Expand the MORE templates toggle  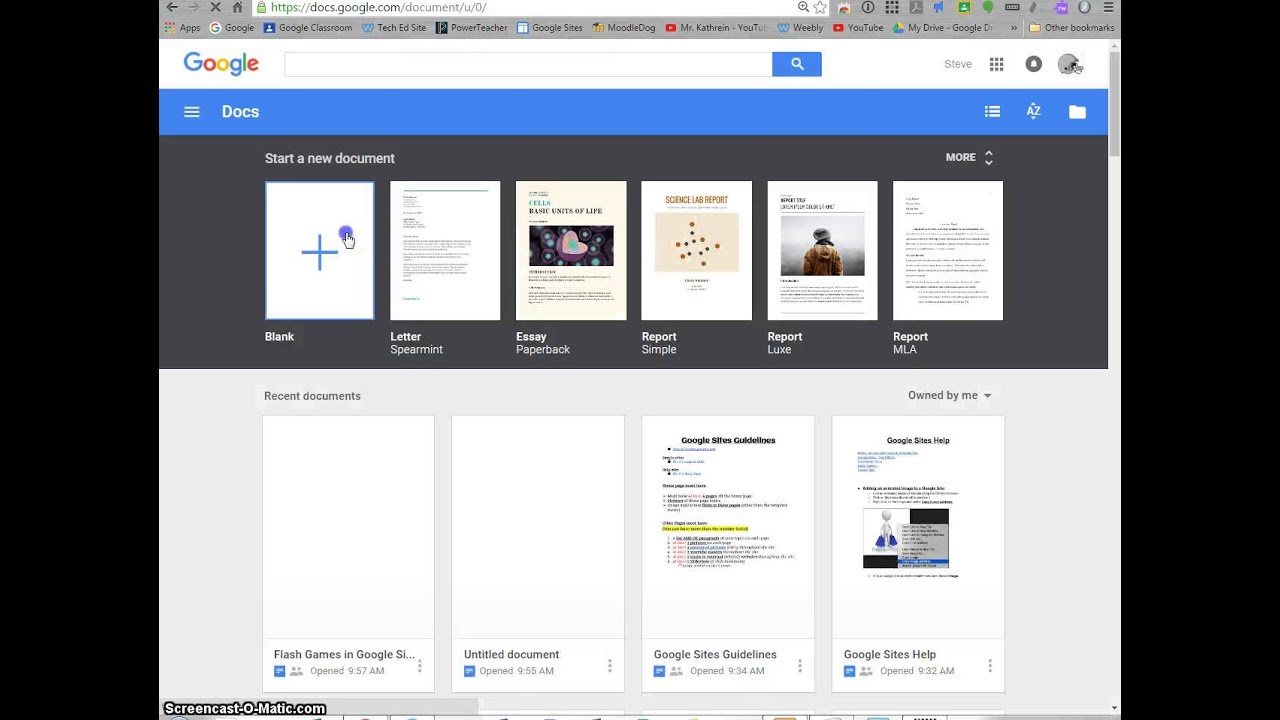[x=969, y=158]
